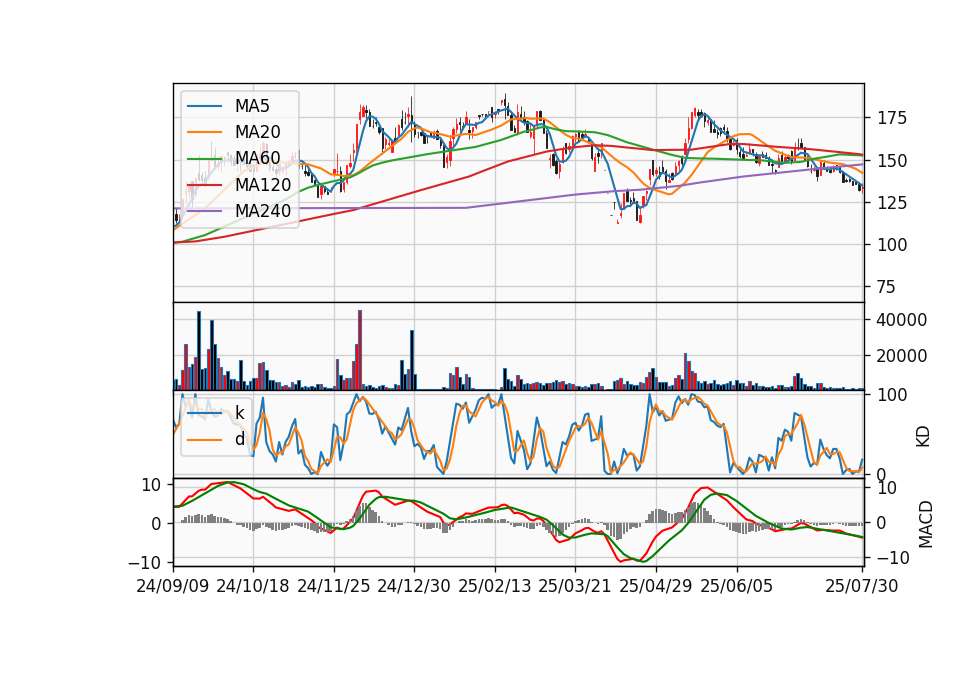Viewport: 960px width, 690px height.
Task: Click the 25/04/29 date label
Action: click(x=656, y=586)
